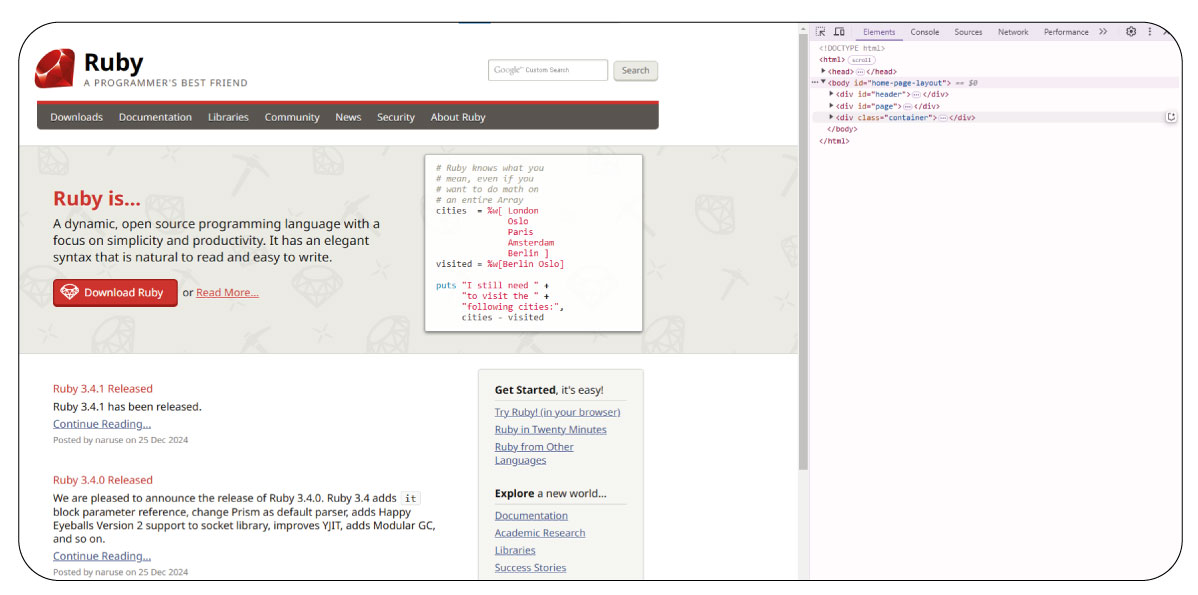Expand the div class container node

point(832,118)
